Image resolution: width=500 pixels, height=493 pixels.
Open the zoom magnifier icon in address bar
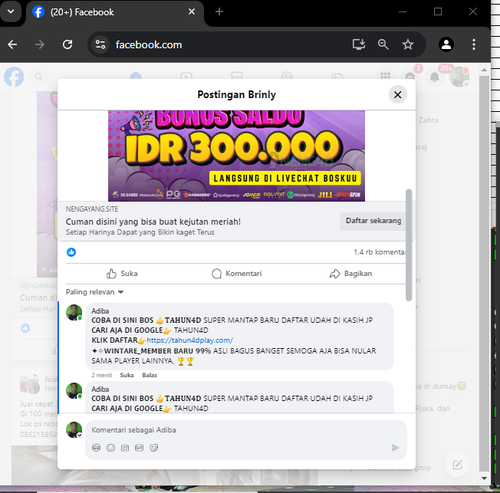(383, 44)
